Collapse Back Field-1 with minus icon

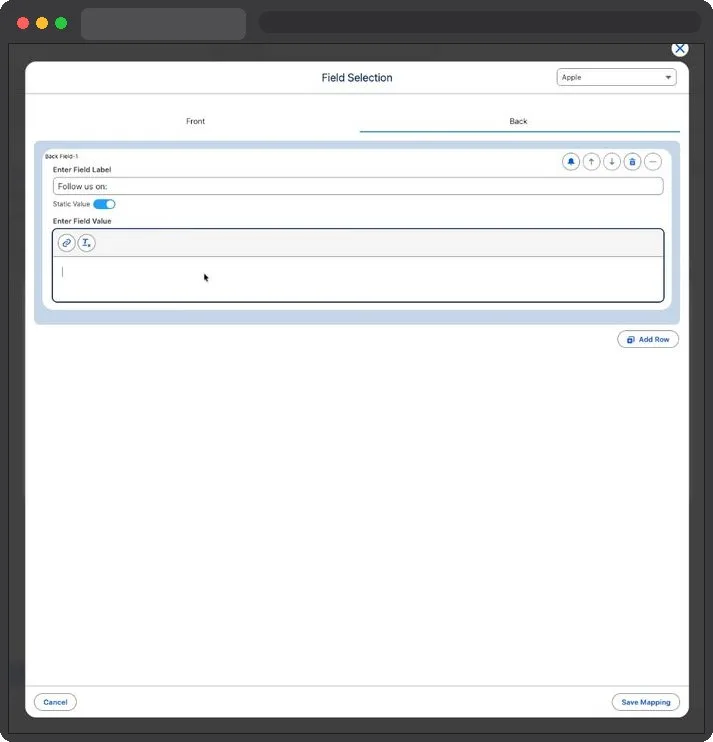(653, 162)
